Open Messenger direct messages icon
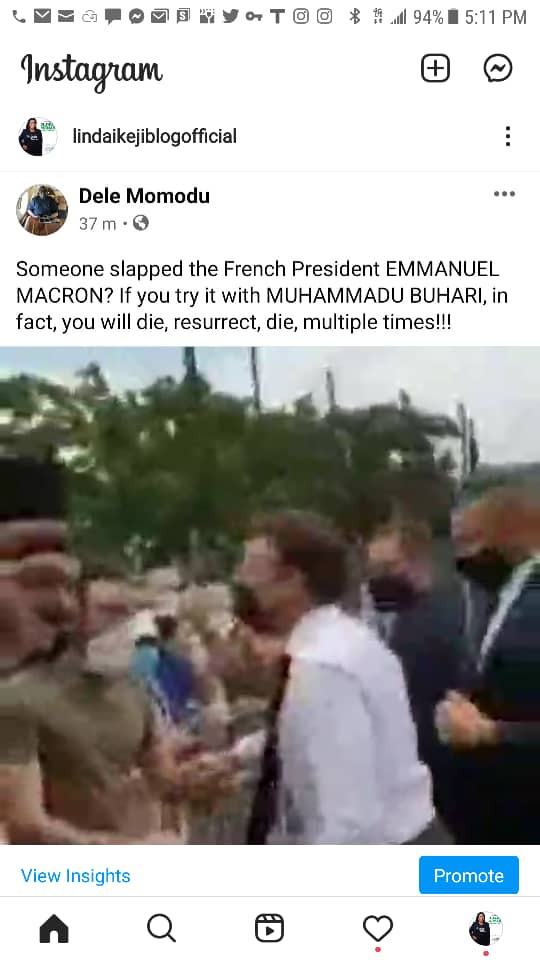 pyautogui.click(x=498, y=68)
